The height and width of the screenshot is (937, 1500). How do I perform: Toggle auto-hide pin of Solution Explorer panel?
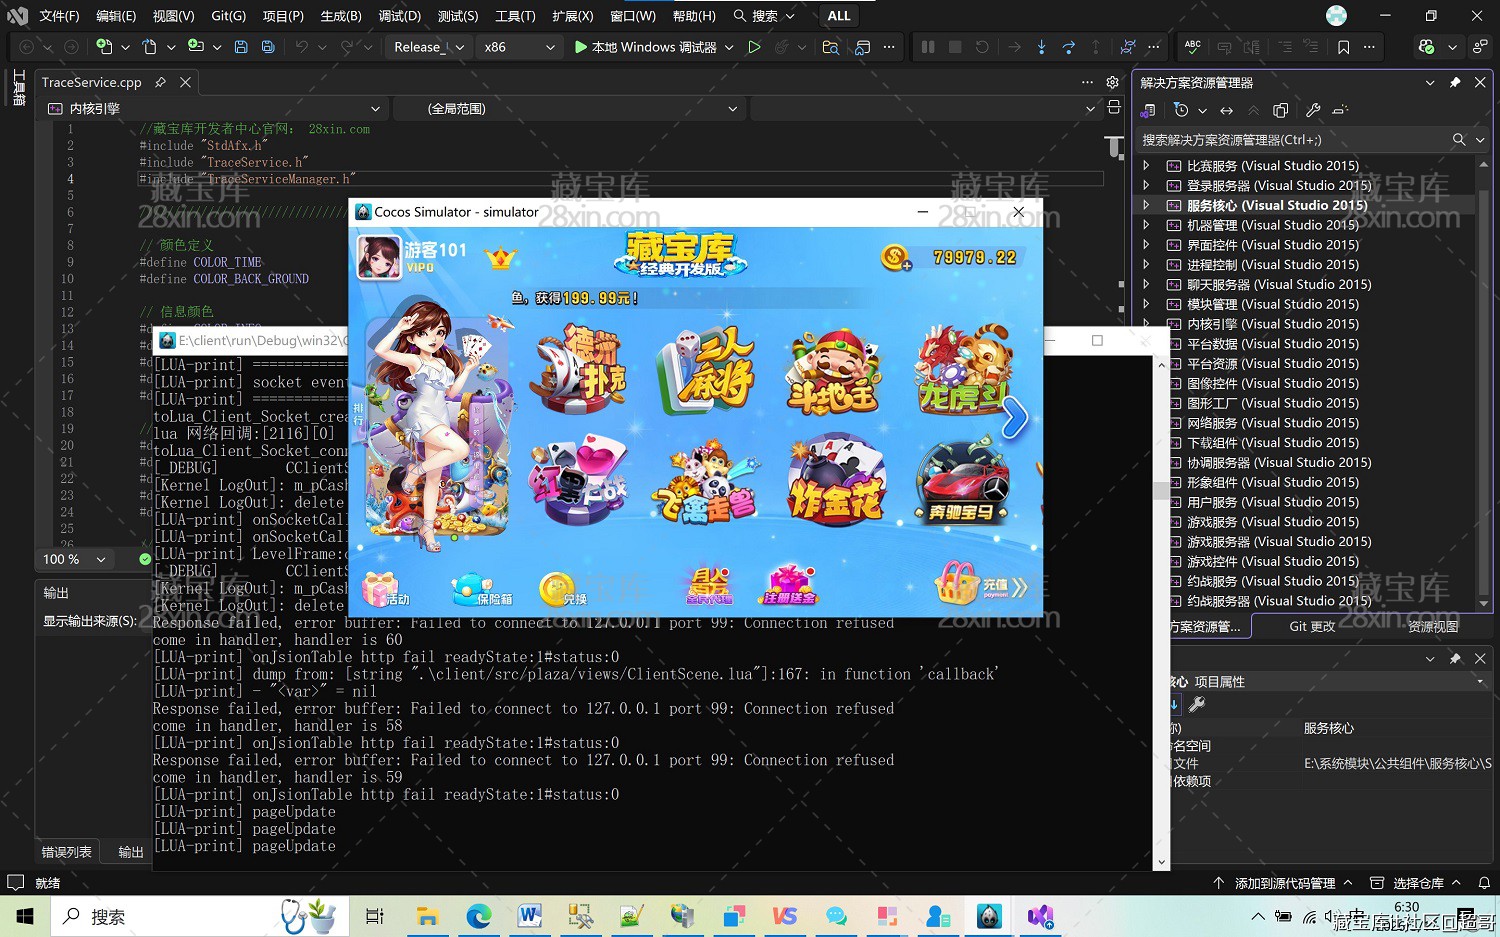point(1455,82)
